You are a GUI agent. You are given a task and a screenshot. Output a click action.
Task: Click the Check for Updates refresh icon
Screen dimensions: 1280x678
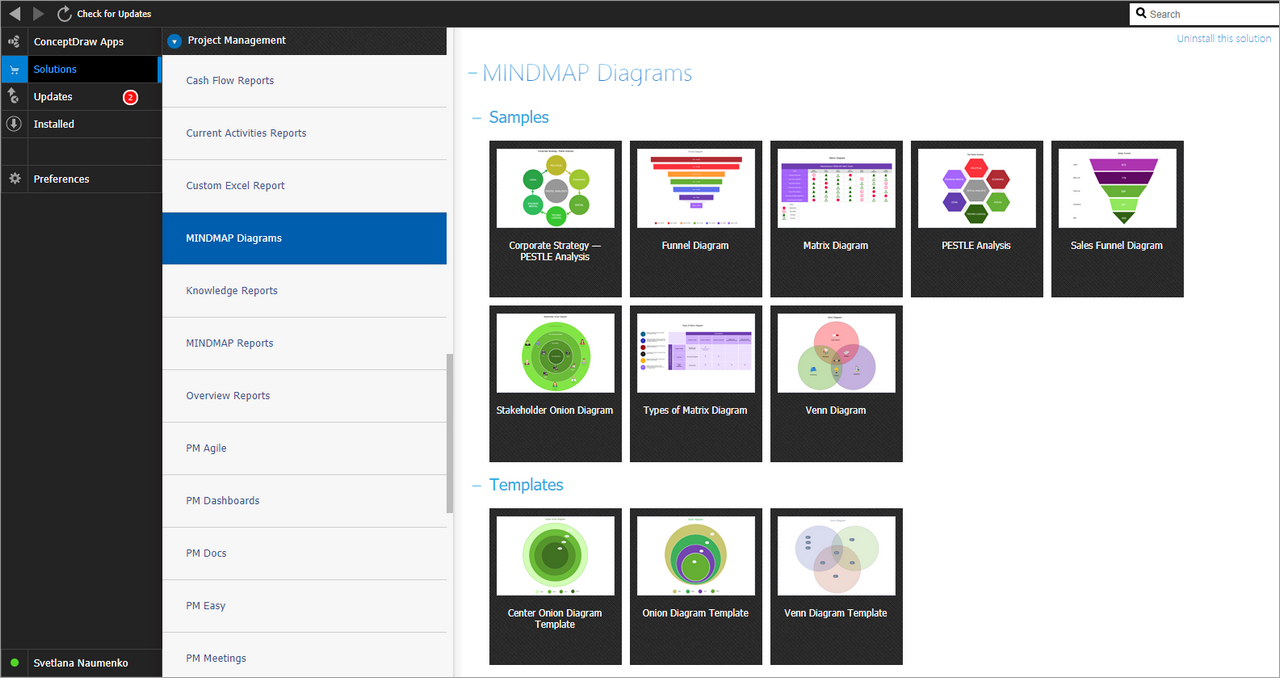point(65,13)
